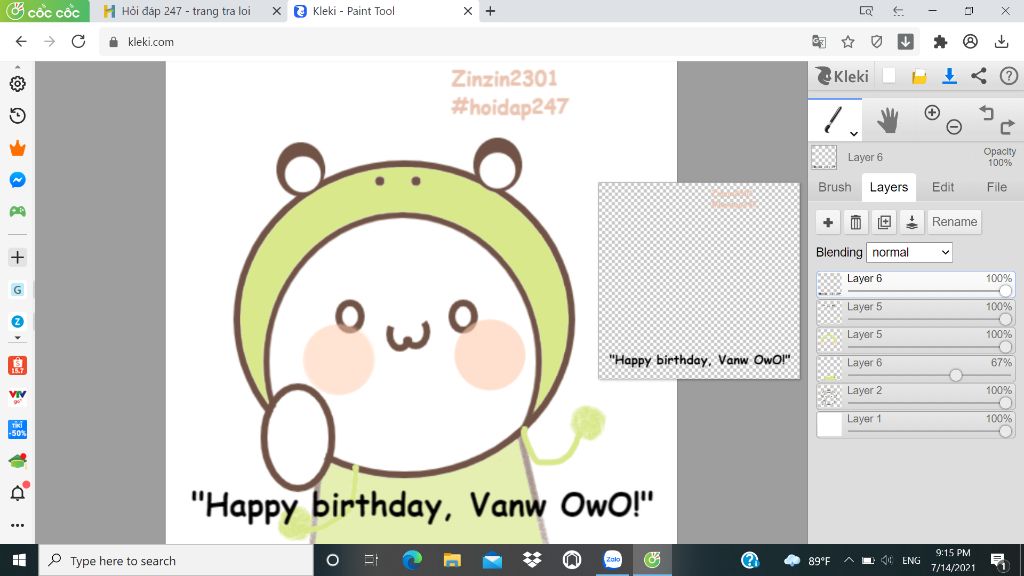
Task: Select the Layer 2 row
Action: tap(915, 396)
